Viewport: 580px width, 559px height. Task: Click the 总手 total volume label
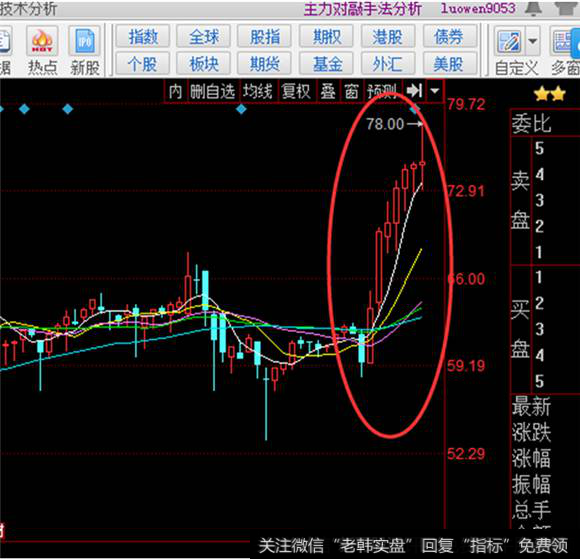click(531, 510)
